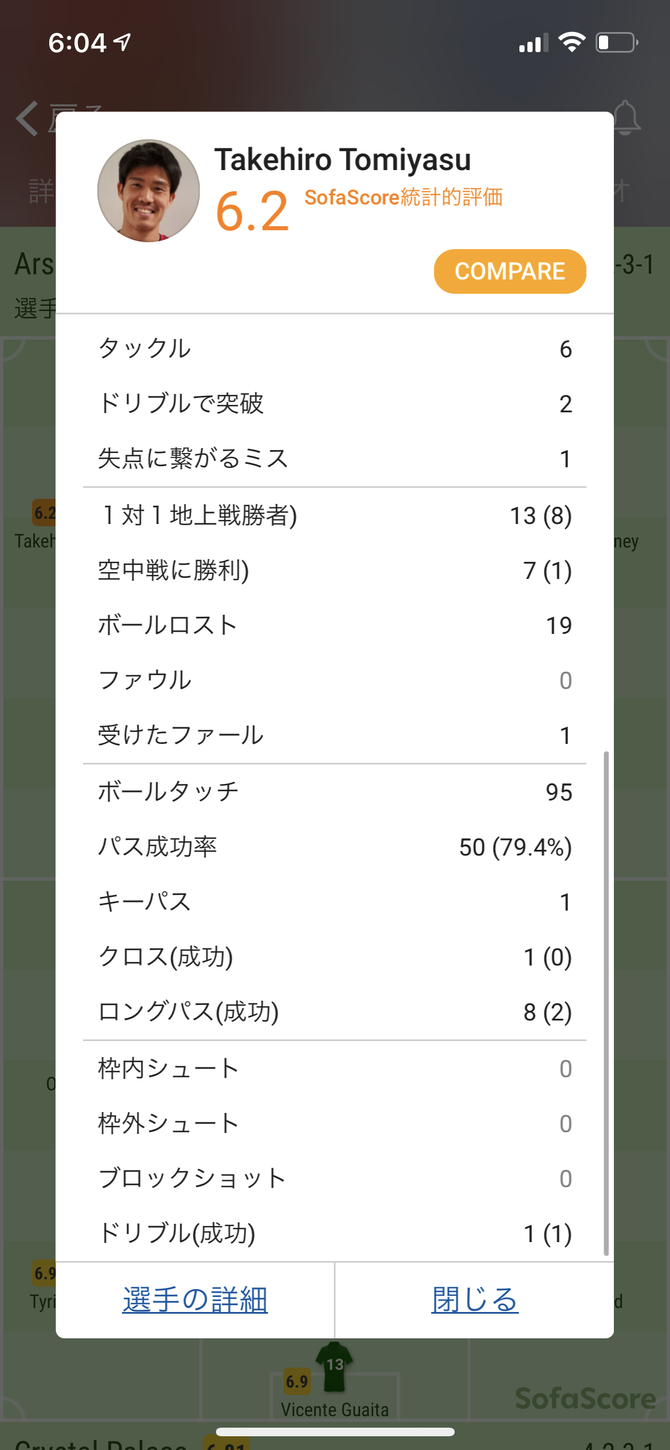The height and width of the screenshot is (1450, 670).
Task: Tap the パス成功率 stat row
Action: 335,847
